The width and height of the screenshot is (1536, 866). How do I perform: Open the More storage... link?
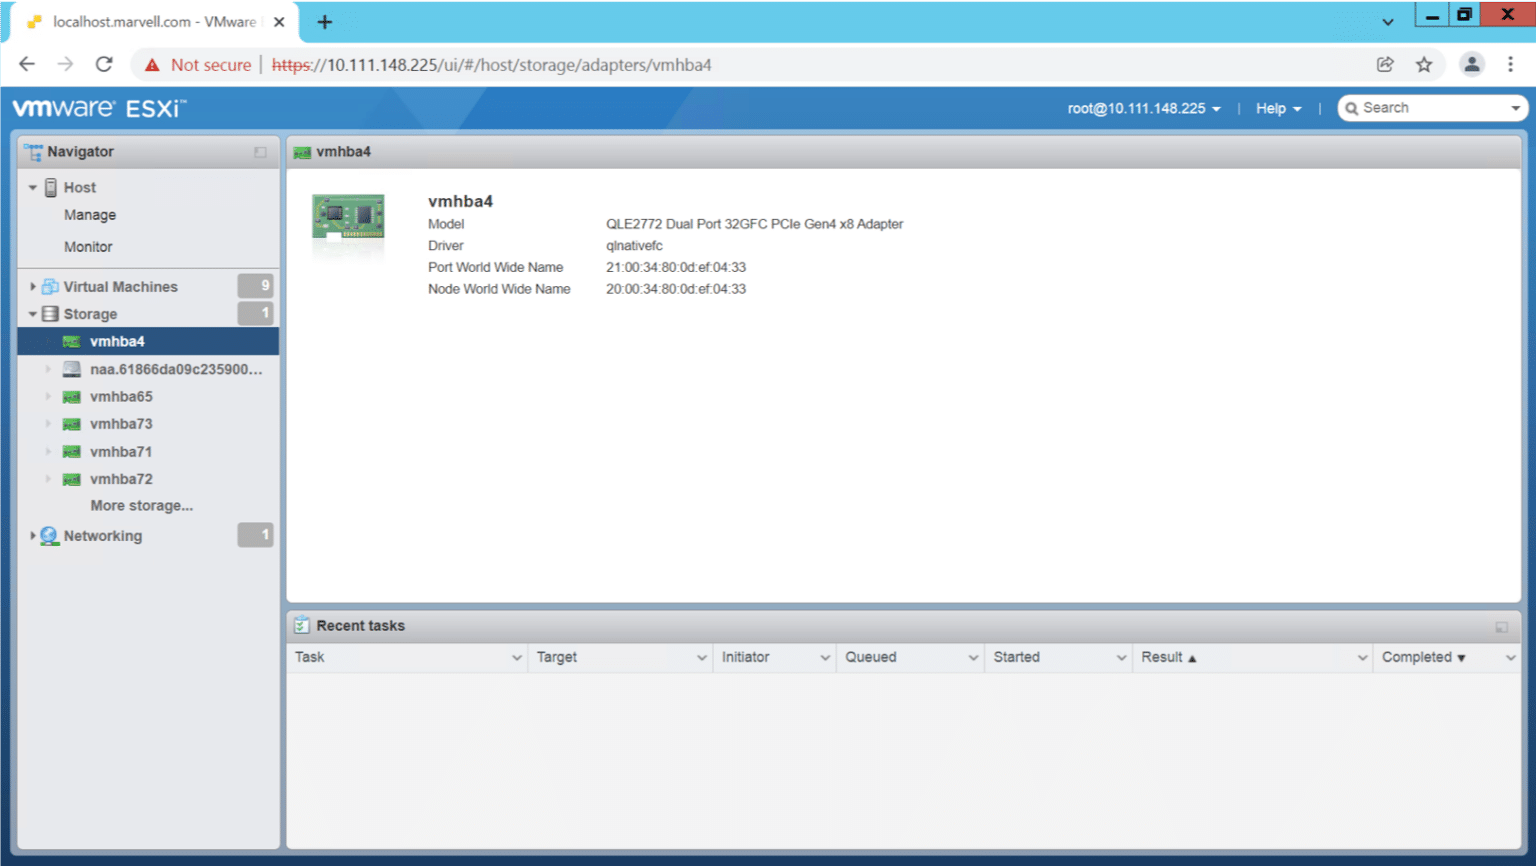142,506
